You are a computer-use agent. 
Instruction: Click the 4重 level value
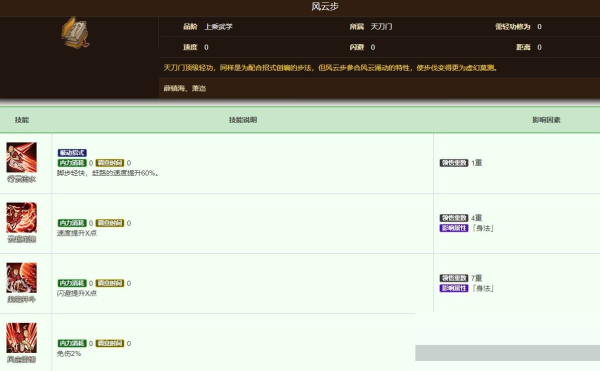(476, 218)
